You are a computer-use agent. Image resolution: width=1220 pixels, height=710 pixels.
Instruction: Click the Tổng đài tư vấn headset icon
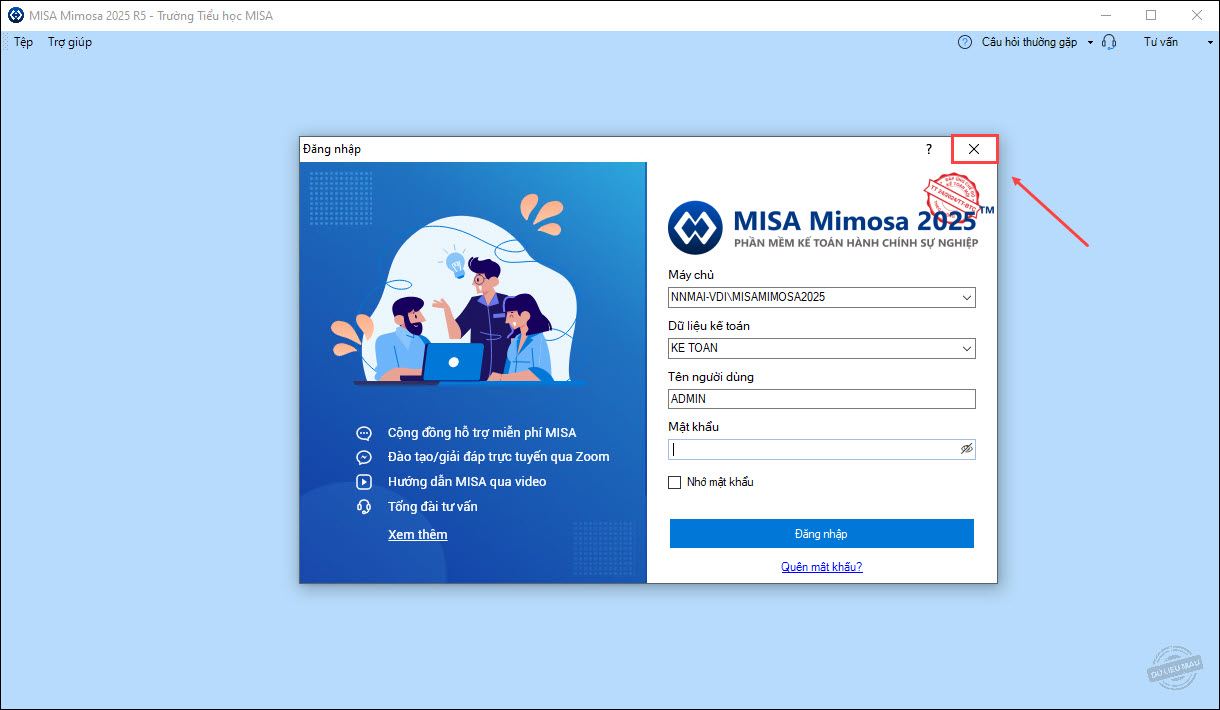(364, 507)
